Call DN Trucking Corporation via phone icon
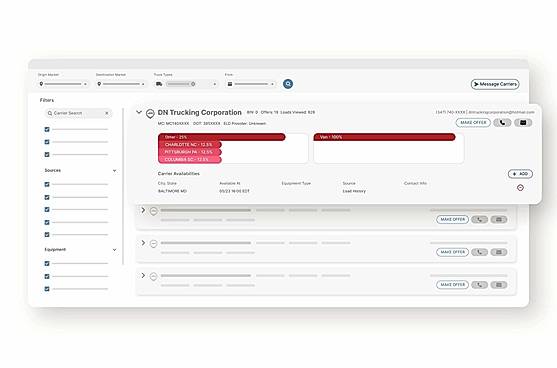 click(x=502, y=123)
